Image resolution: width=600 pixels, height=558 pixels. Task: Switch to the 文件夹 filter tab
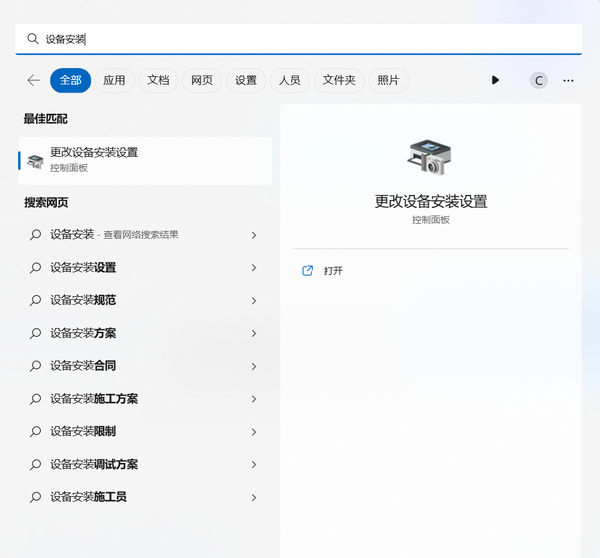click(339, 80)
